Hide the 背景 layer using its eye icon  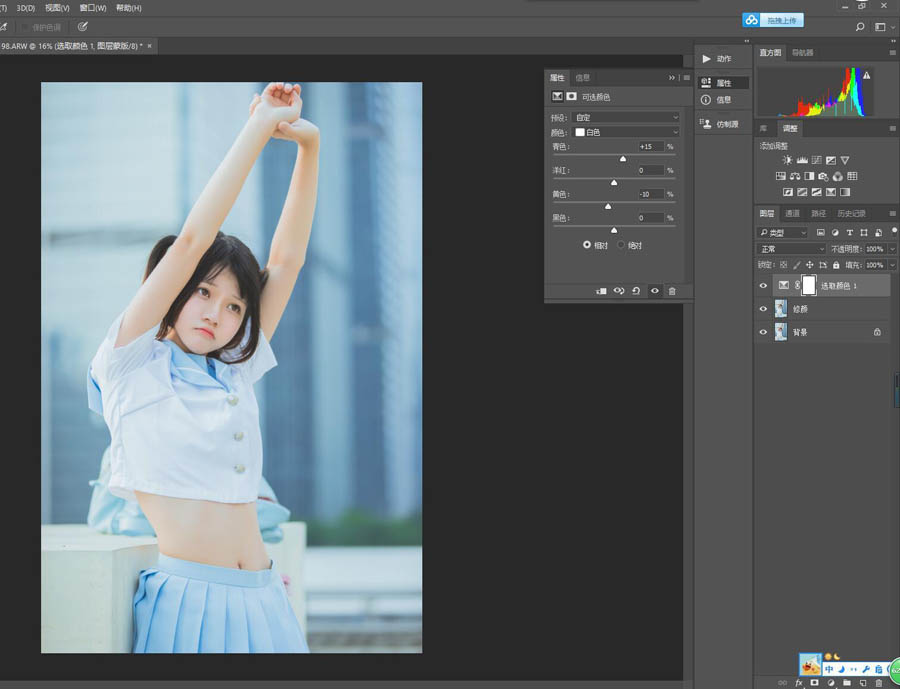[x=764, y=332]
